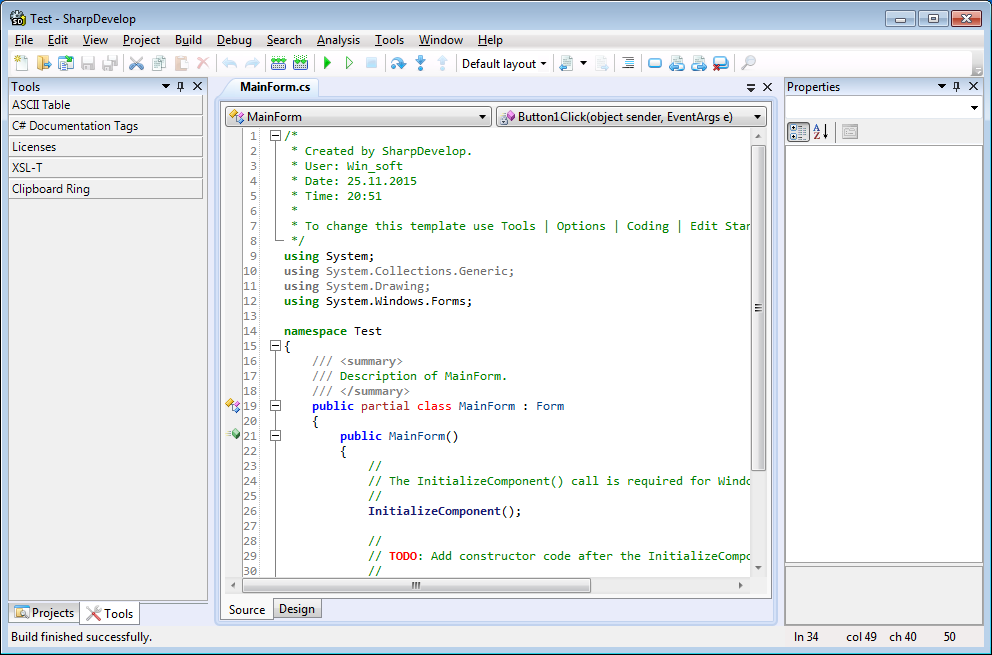992x655 pixels.
Task: Click the Toggle Bookmark toolbar icon
Action: tap(655, 63)
